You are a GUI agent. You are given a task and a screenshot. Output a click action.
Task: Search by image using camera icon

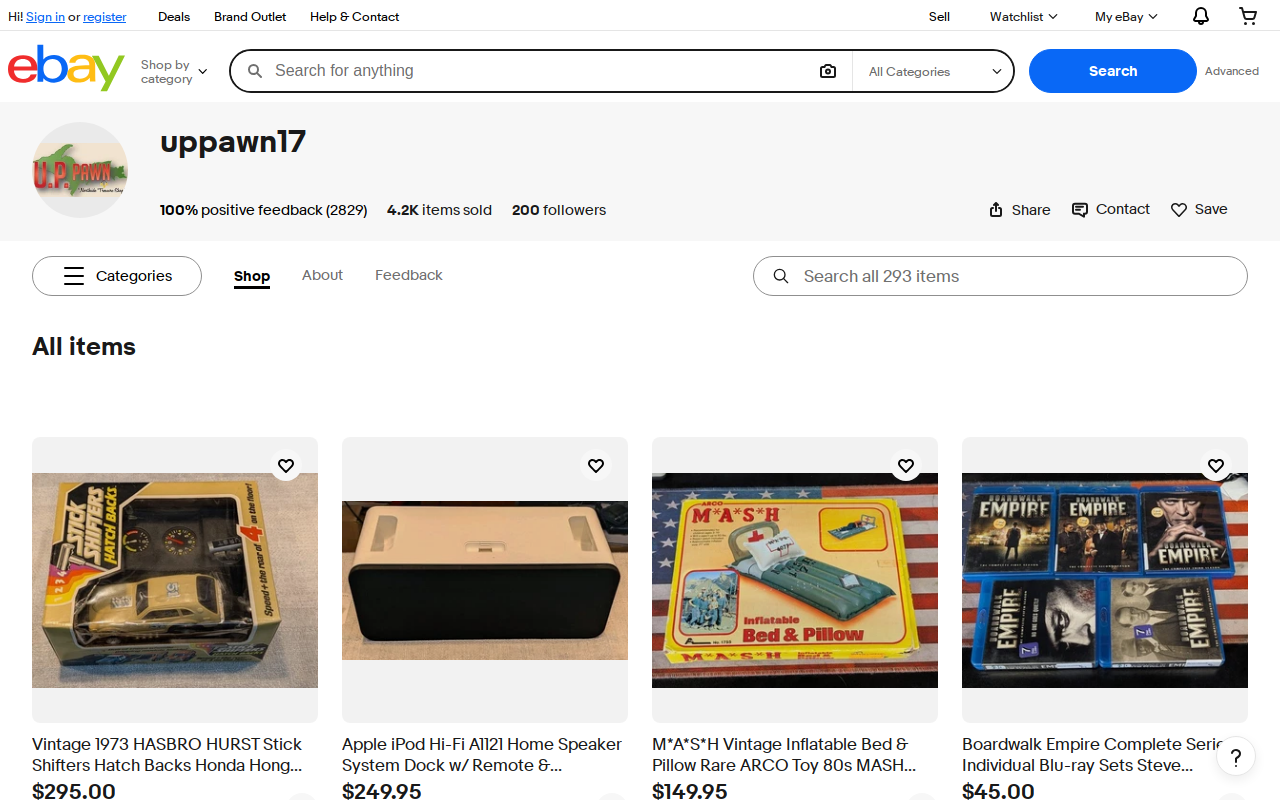point(827,71)
